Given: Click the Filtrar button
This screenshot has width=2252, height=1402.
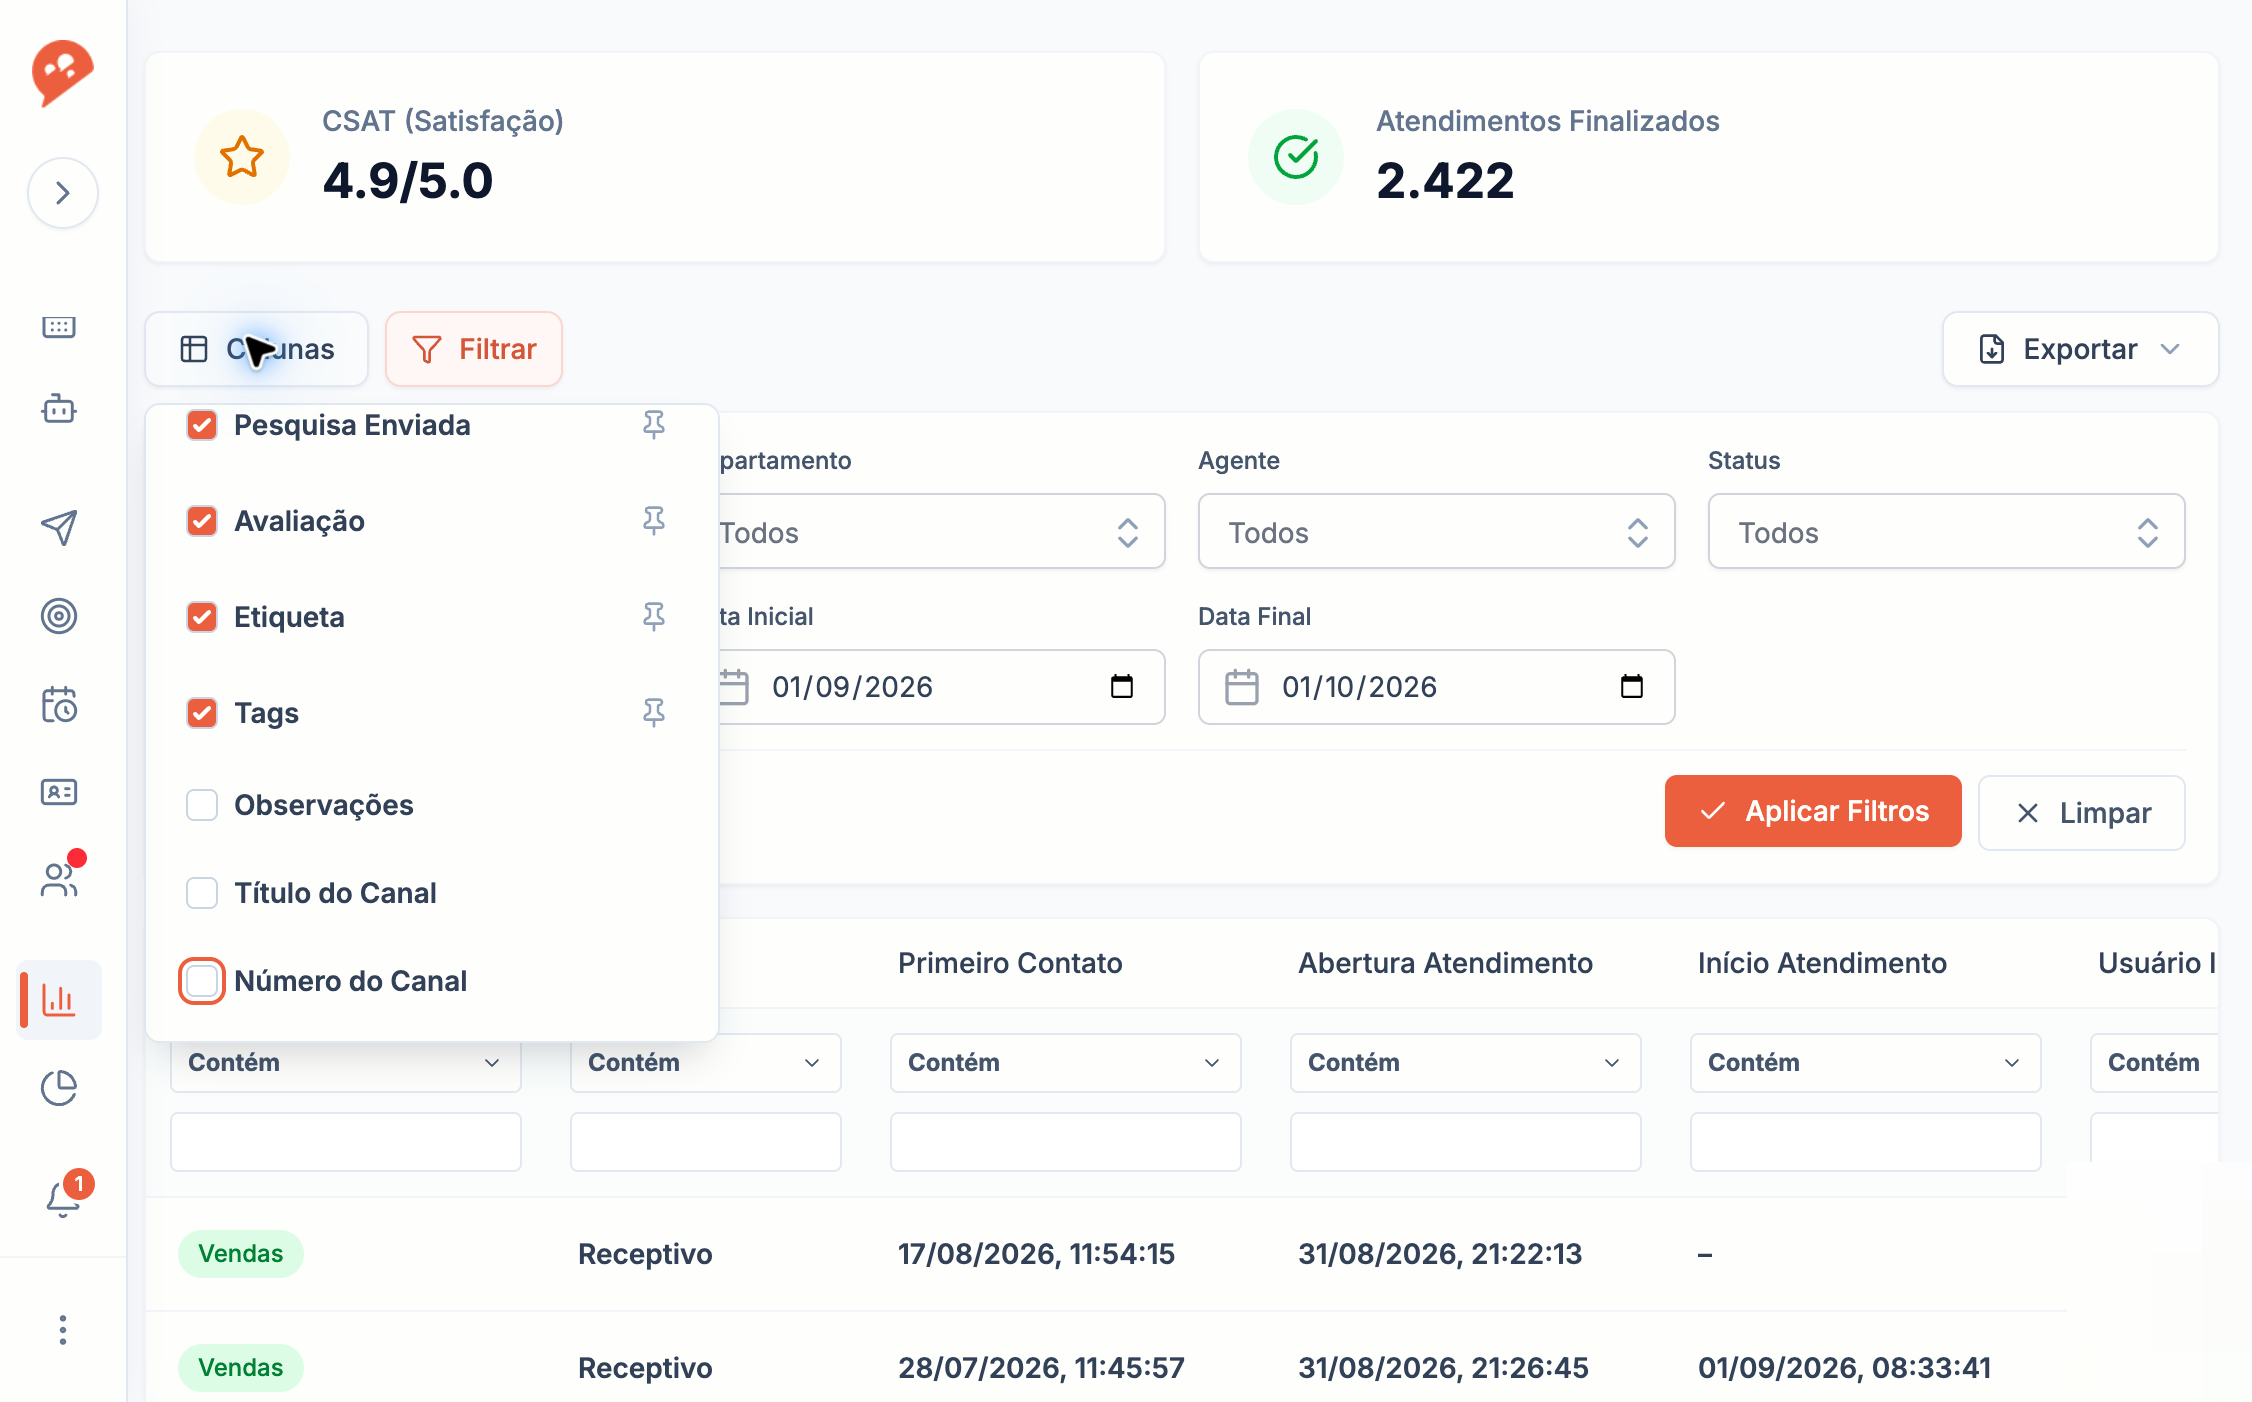Looking at the screenshot, I should click(474, 349).
